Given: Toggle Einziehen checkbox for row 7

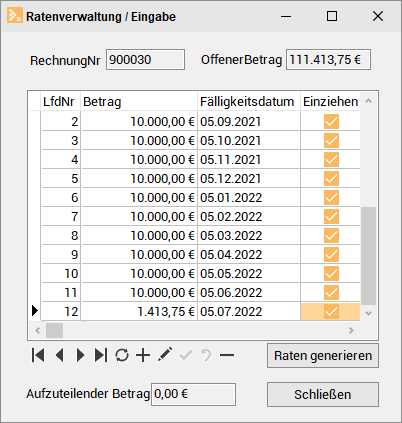Looking at the screenshot, I should tap(331, 216).
